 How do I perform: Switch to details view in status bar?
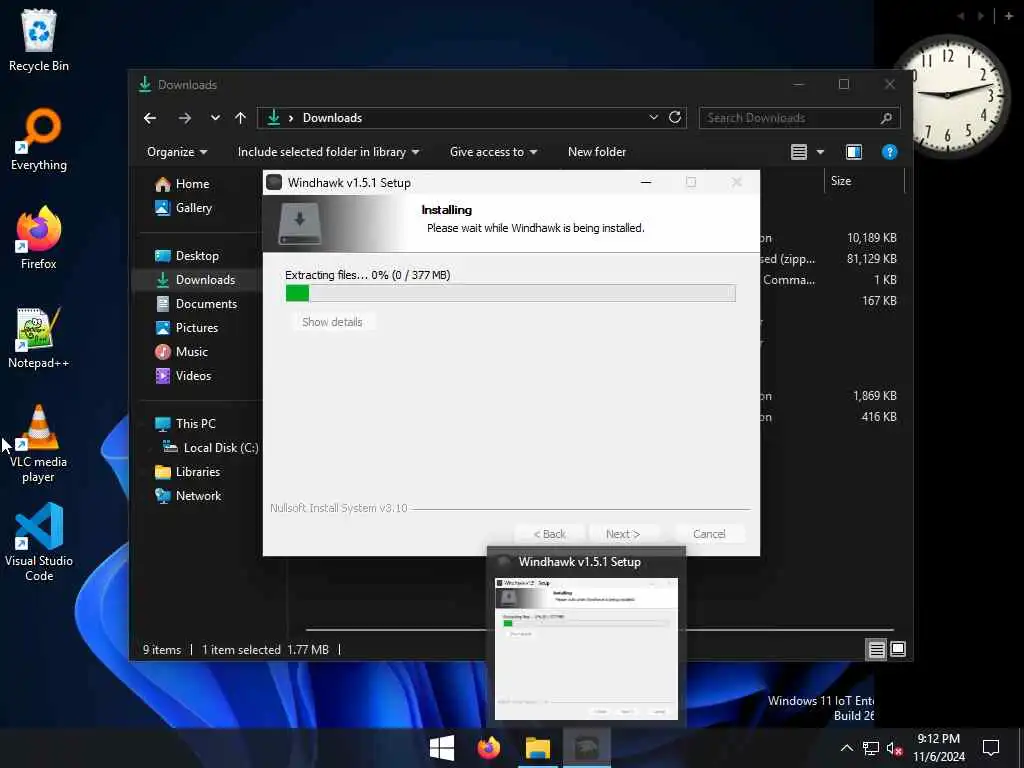[x=876, y=650]
